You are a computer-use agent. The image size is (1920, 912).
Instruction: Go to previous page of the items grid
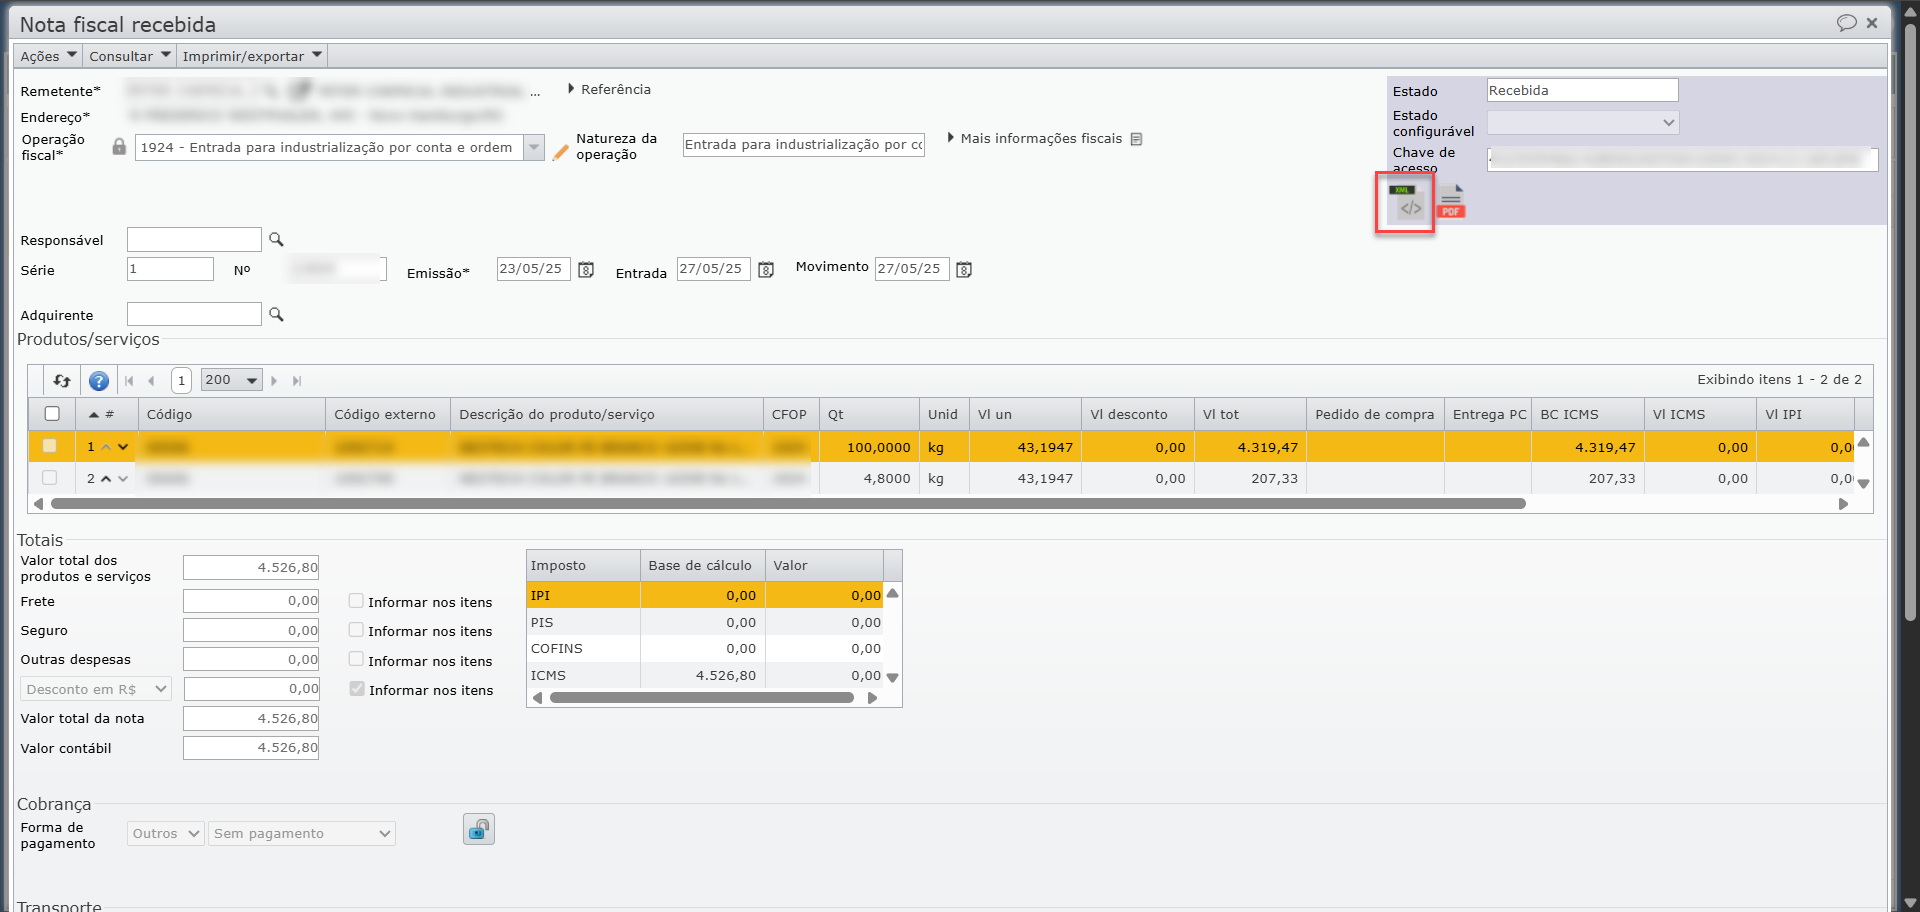coord(151,381)
